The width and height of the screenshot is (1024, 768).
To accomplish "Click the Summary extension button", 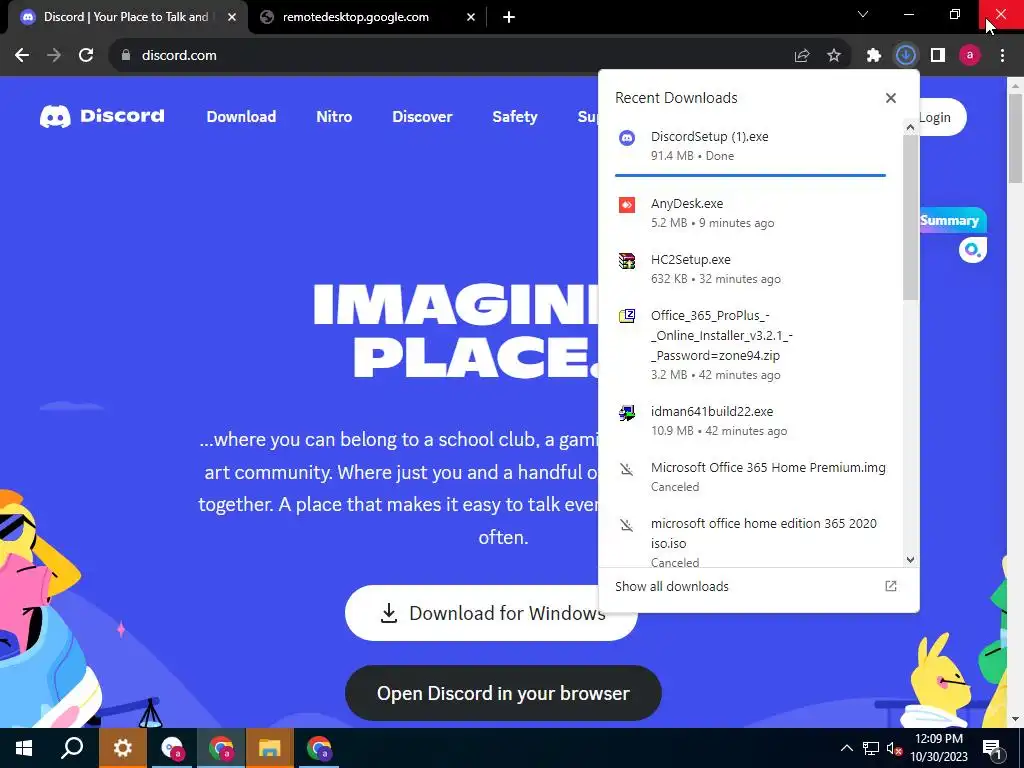I will [x=953, y=221].
